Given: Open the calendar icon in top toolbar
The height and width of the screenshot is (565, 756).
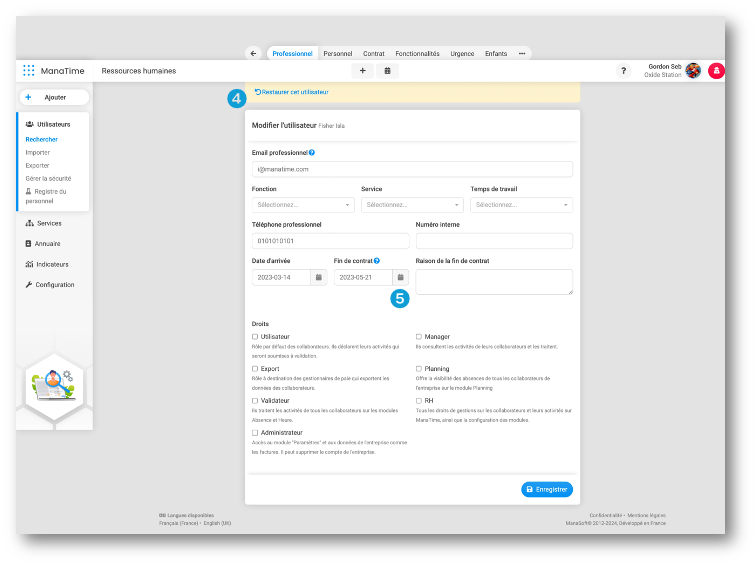Looking at the screenshot, I should point(387,71).
